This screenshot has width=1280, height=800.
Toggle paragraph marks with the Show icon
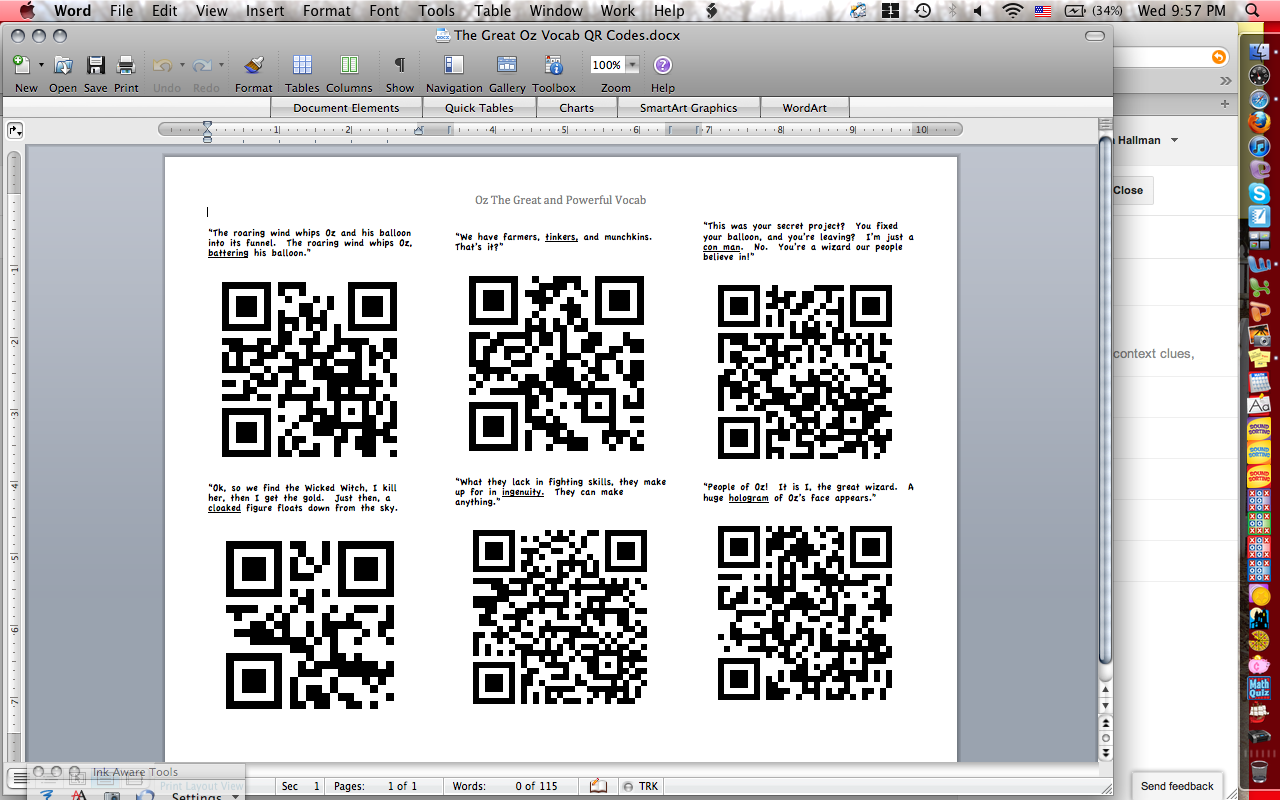pos(399,64)
